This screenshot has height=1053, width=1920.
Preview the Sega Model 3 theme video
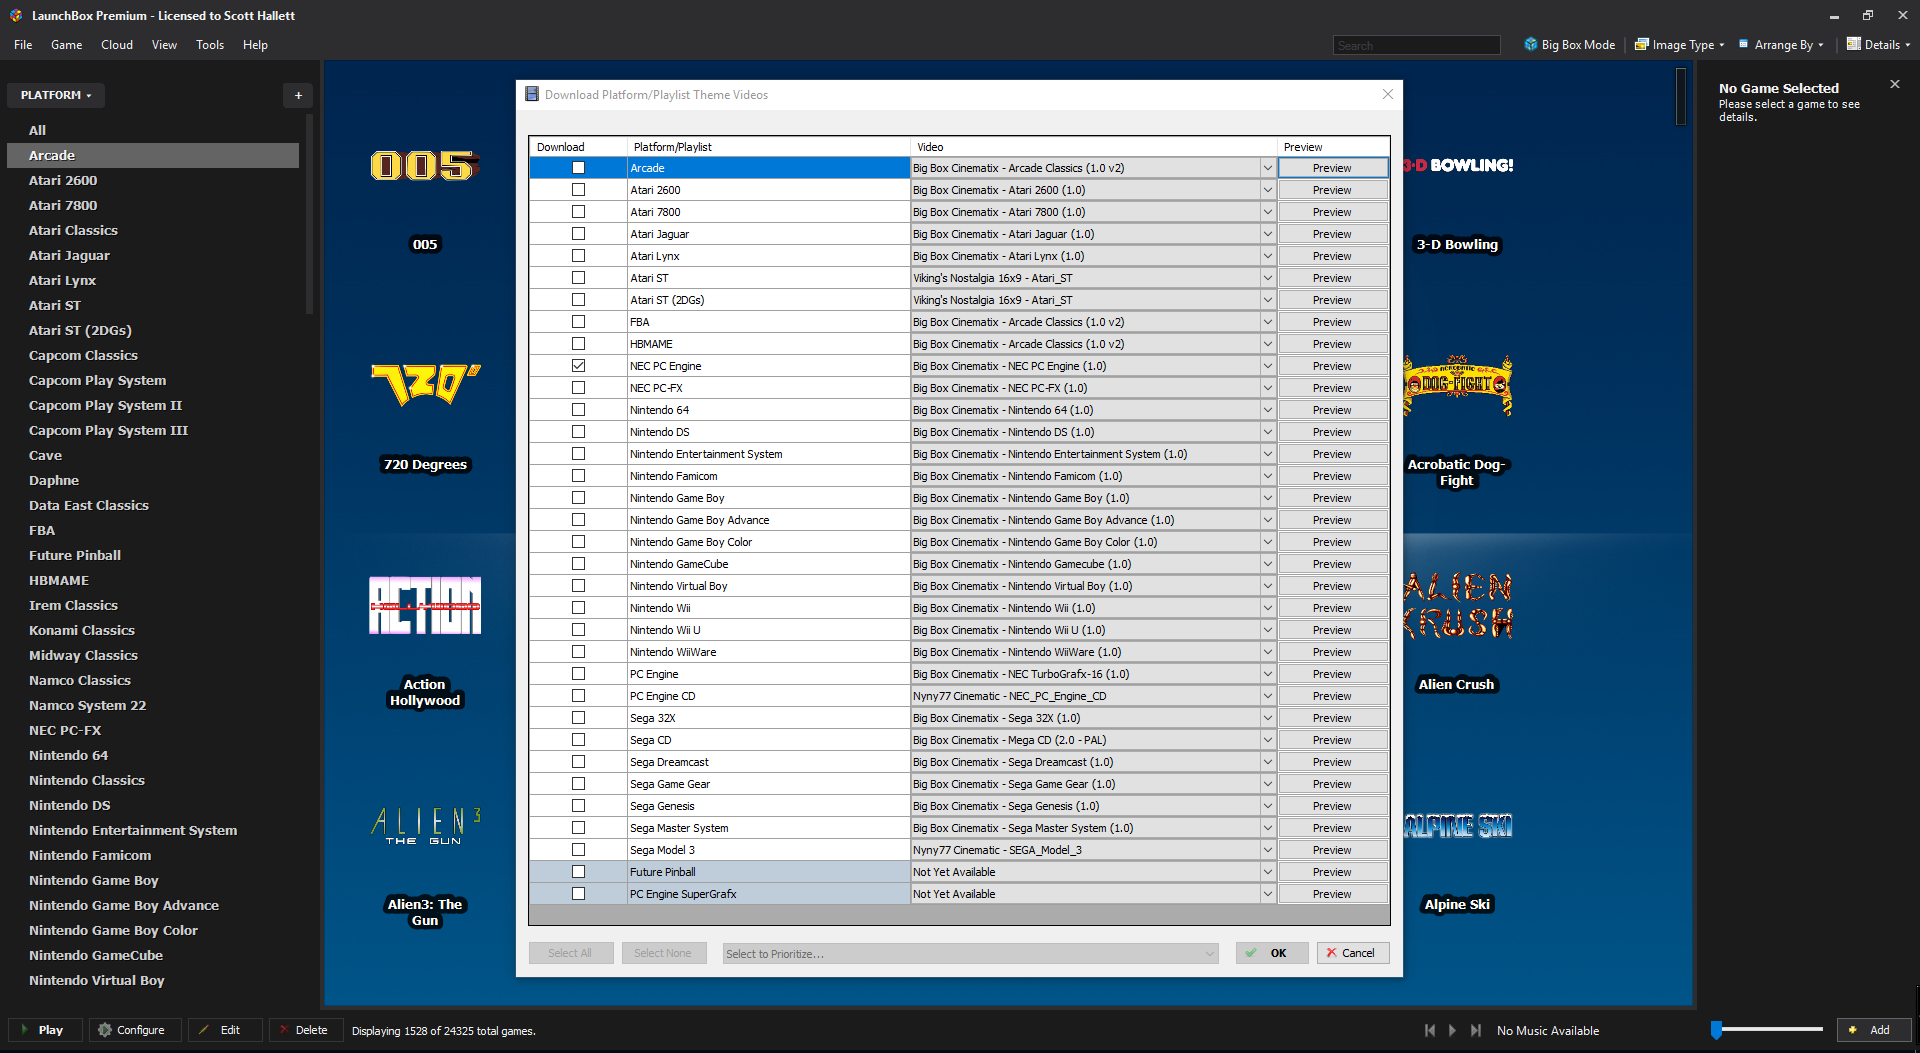pos(1332,850)
